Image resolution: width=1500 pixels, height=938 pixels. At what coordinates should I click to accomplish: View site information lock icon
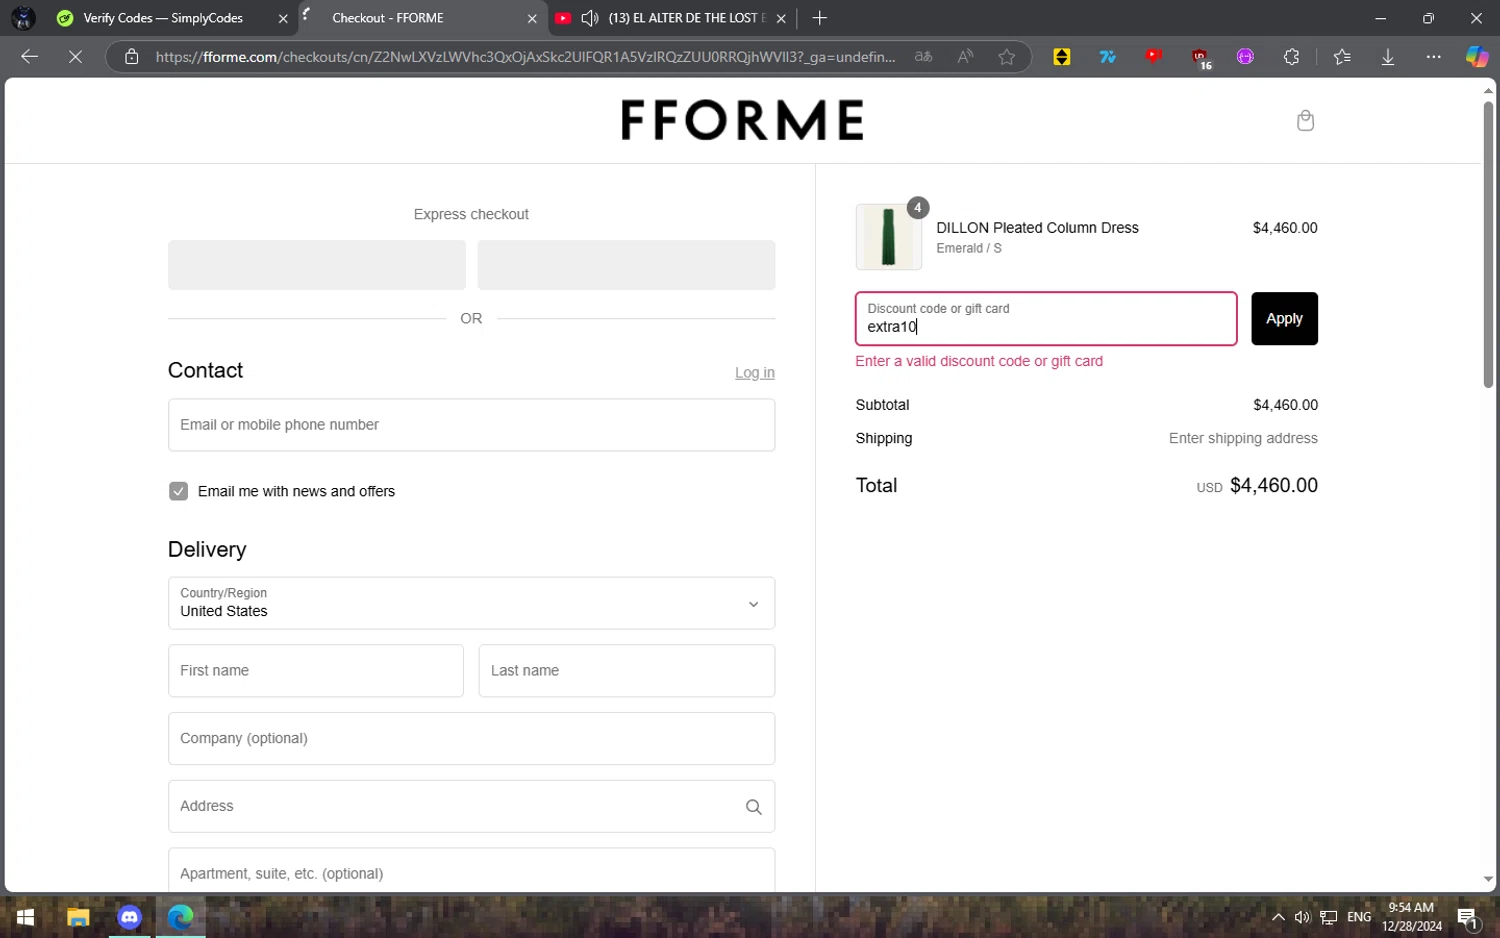click(131, 57)
